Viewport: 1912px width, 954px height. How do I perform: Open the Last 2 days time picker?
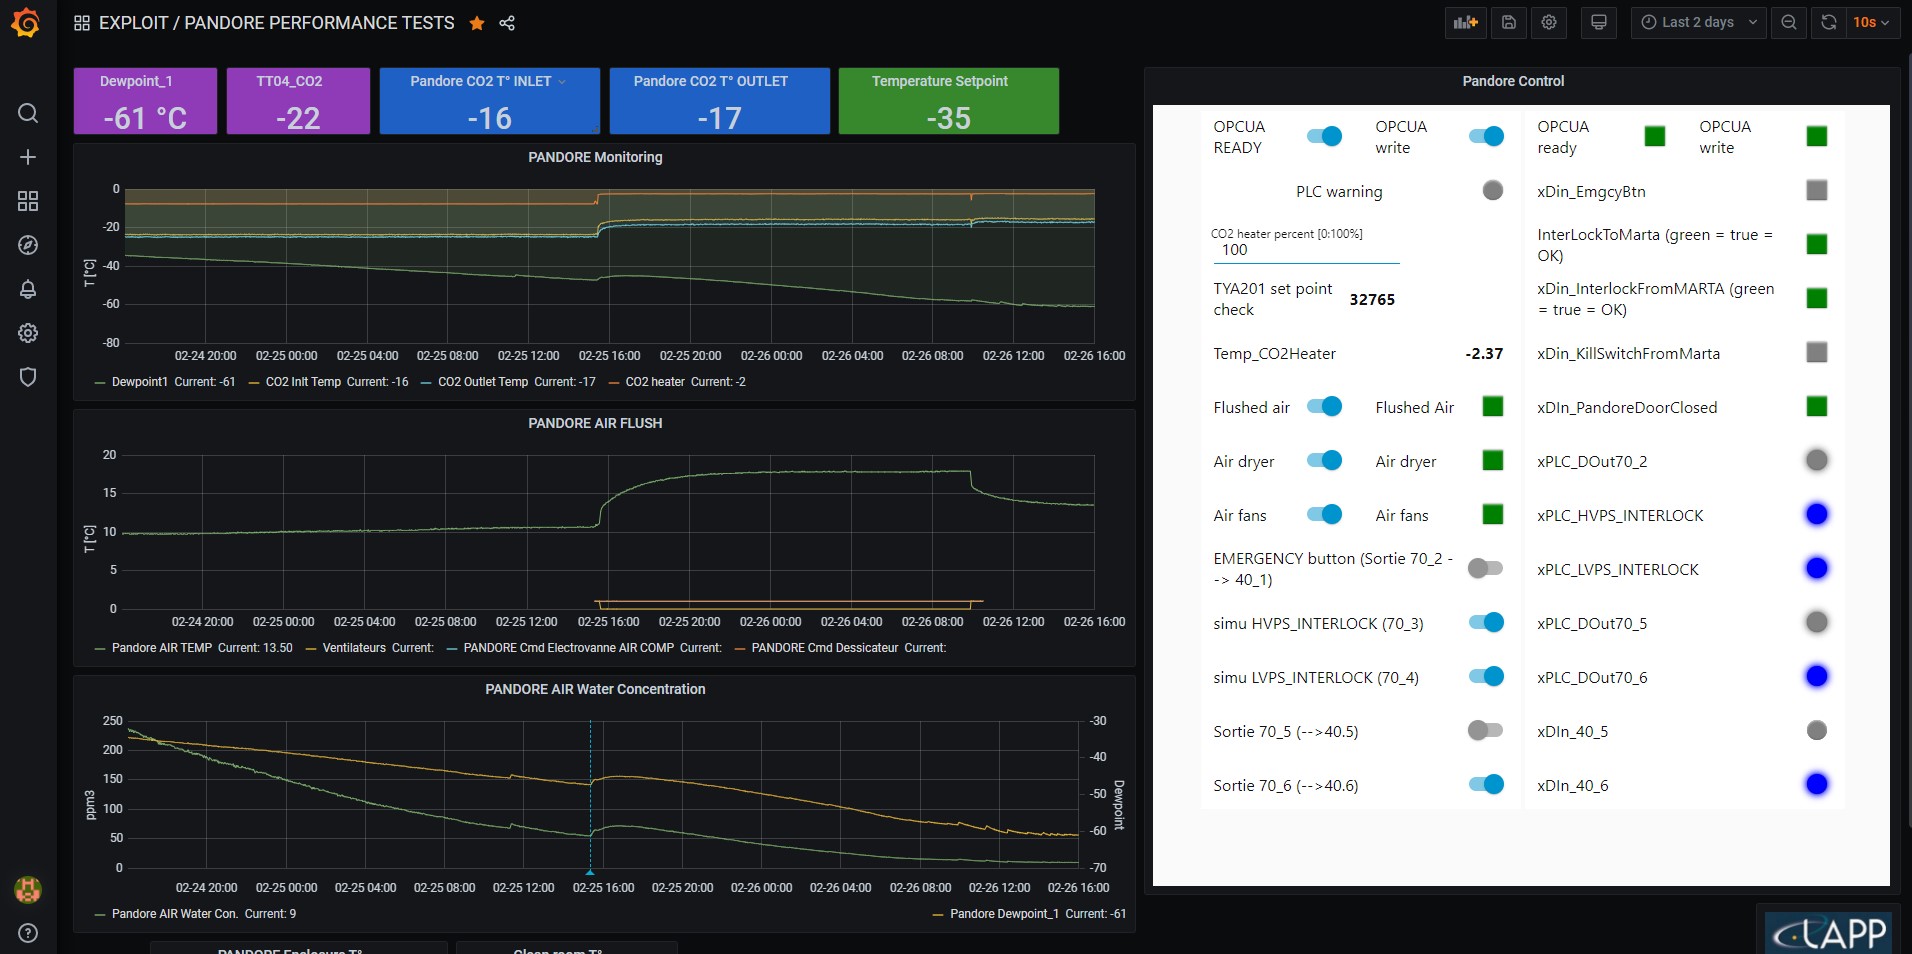point(1699,22)
